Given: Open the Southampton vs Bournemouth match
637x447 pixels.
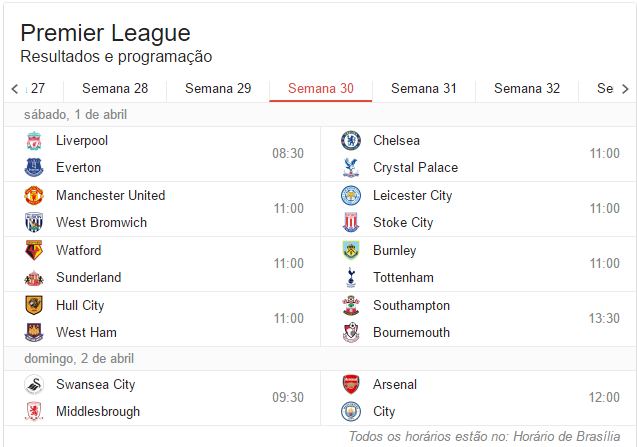Looking at the screenshot, I should point(478,319).
